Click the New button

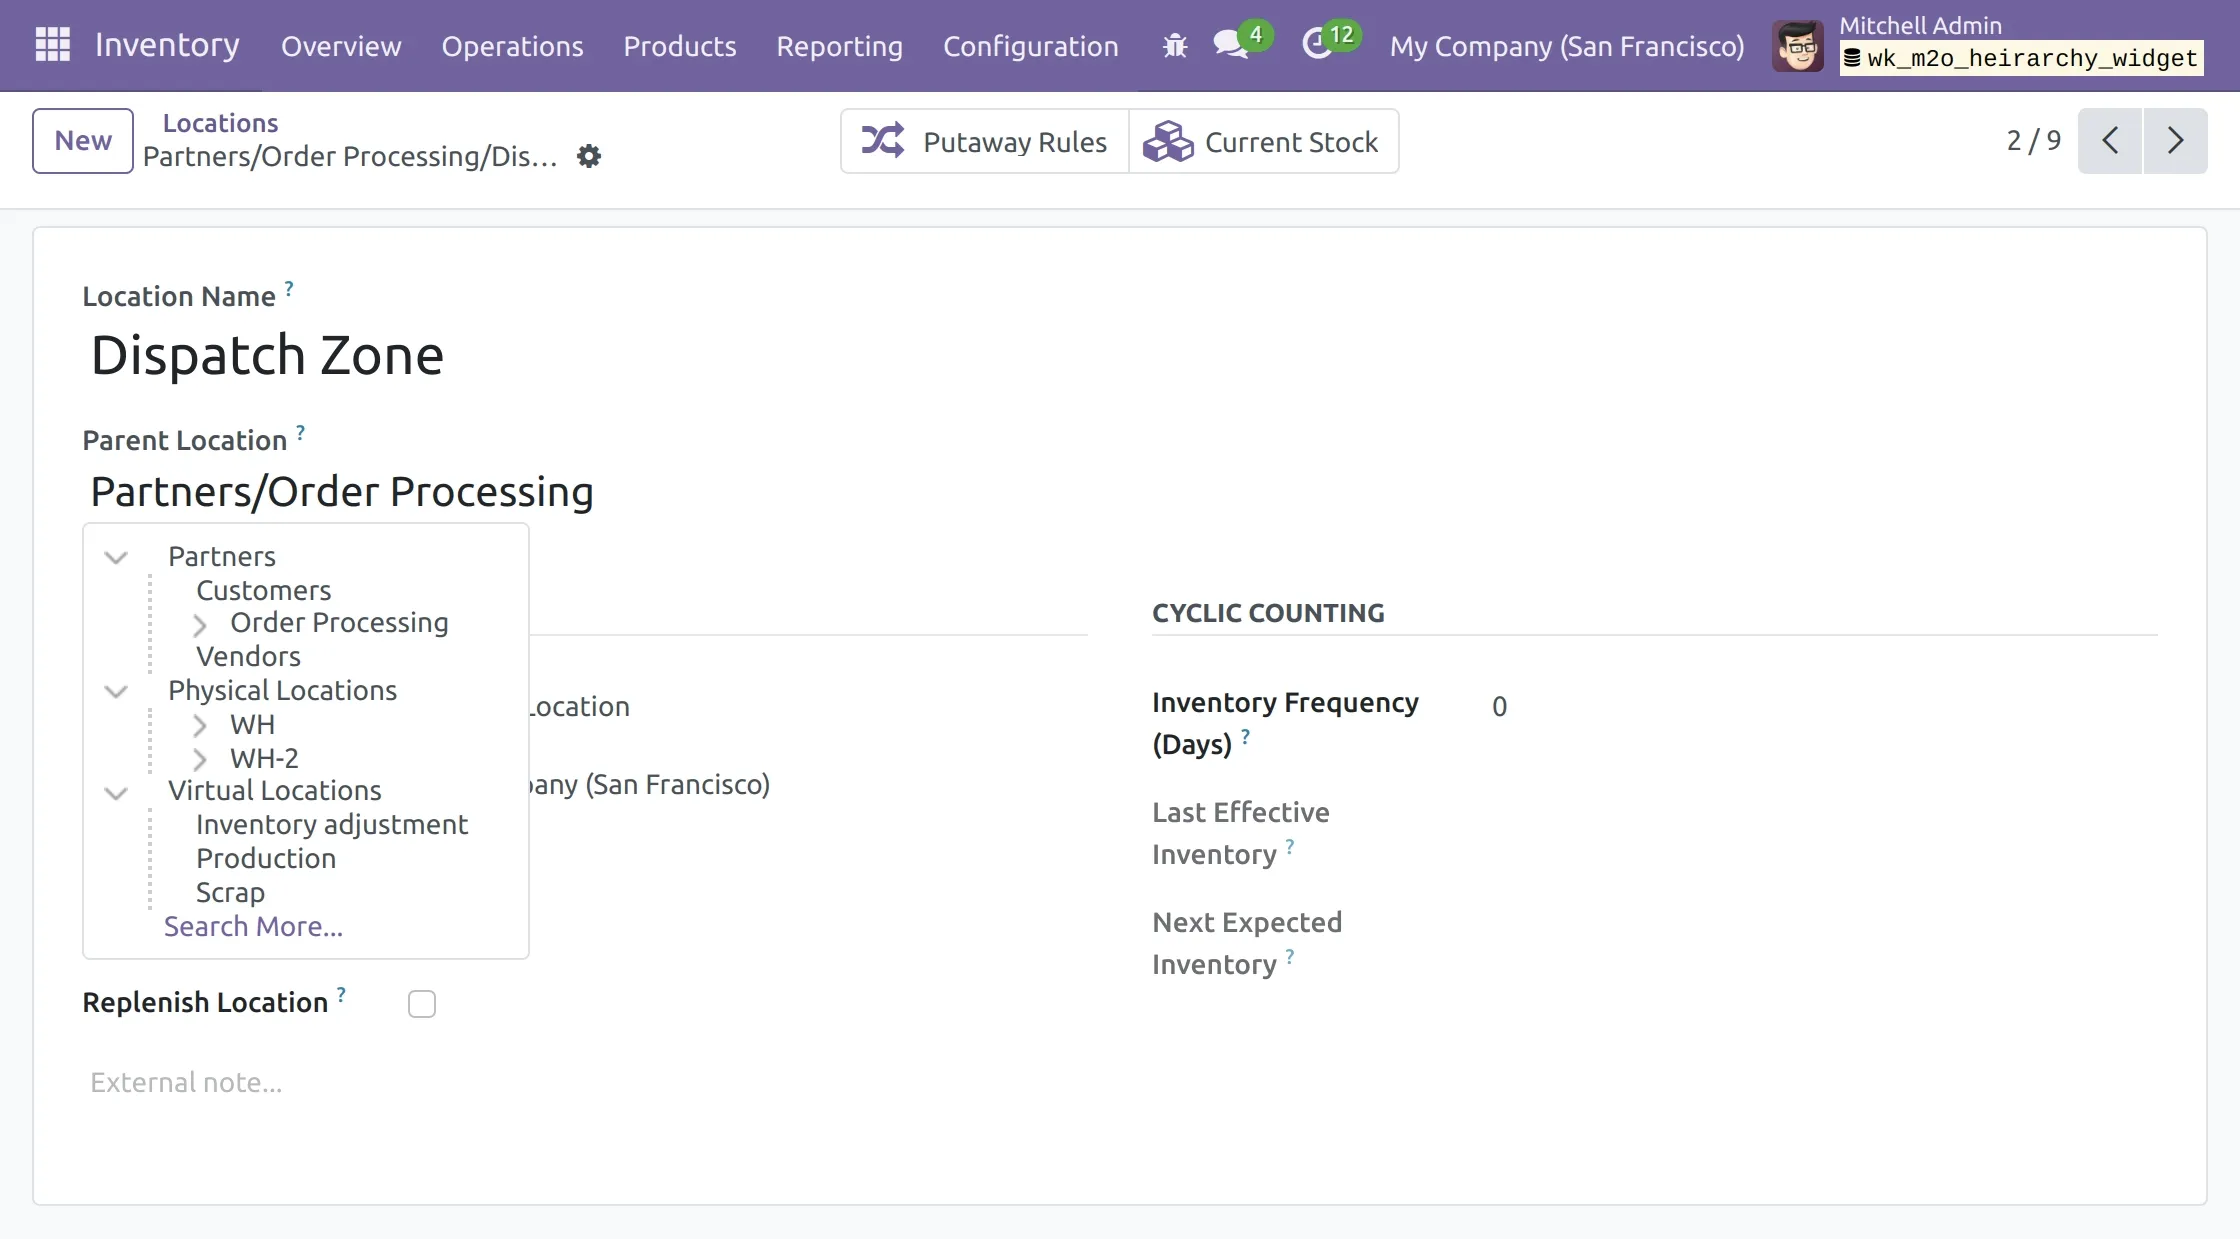click(x=82, y=140)
